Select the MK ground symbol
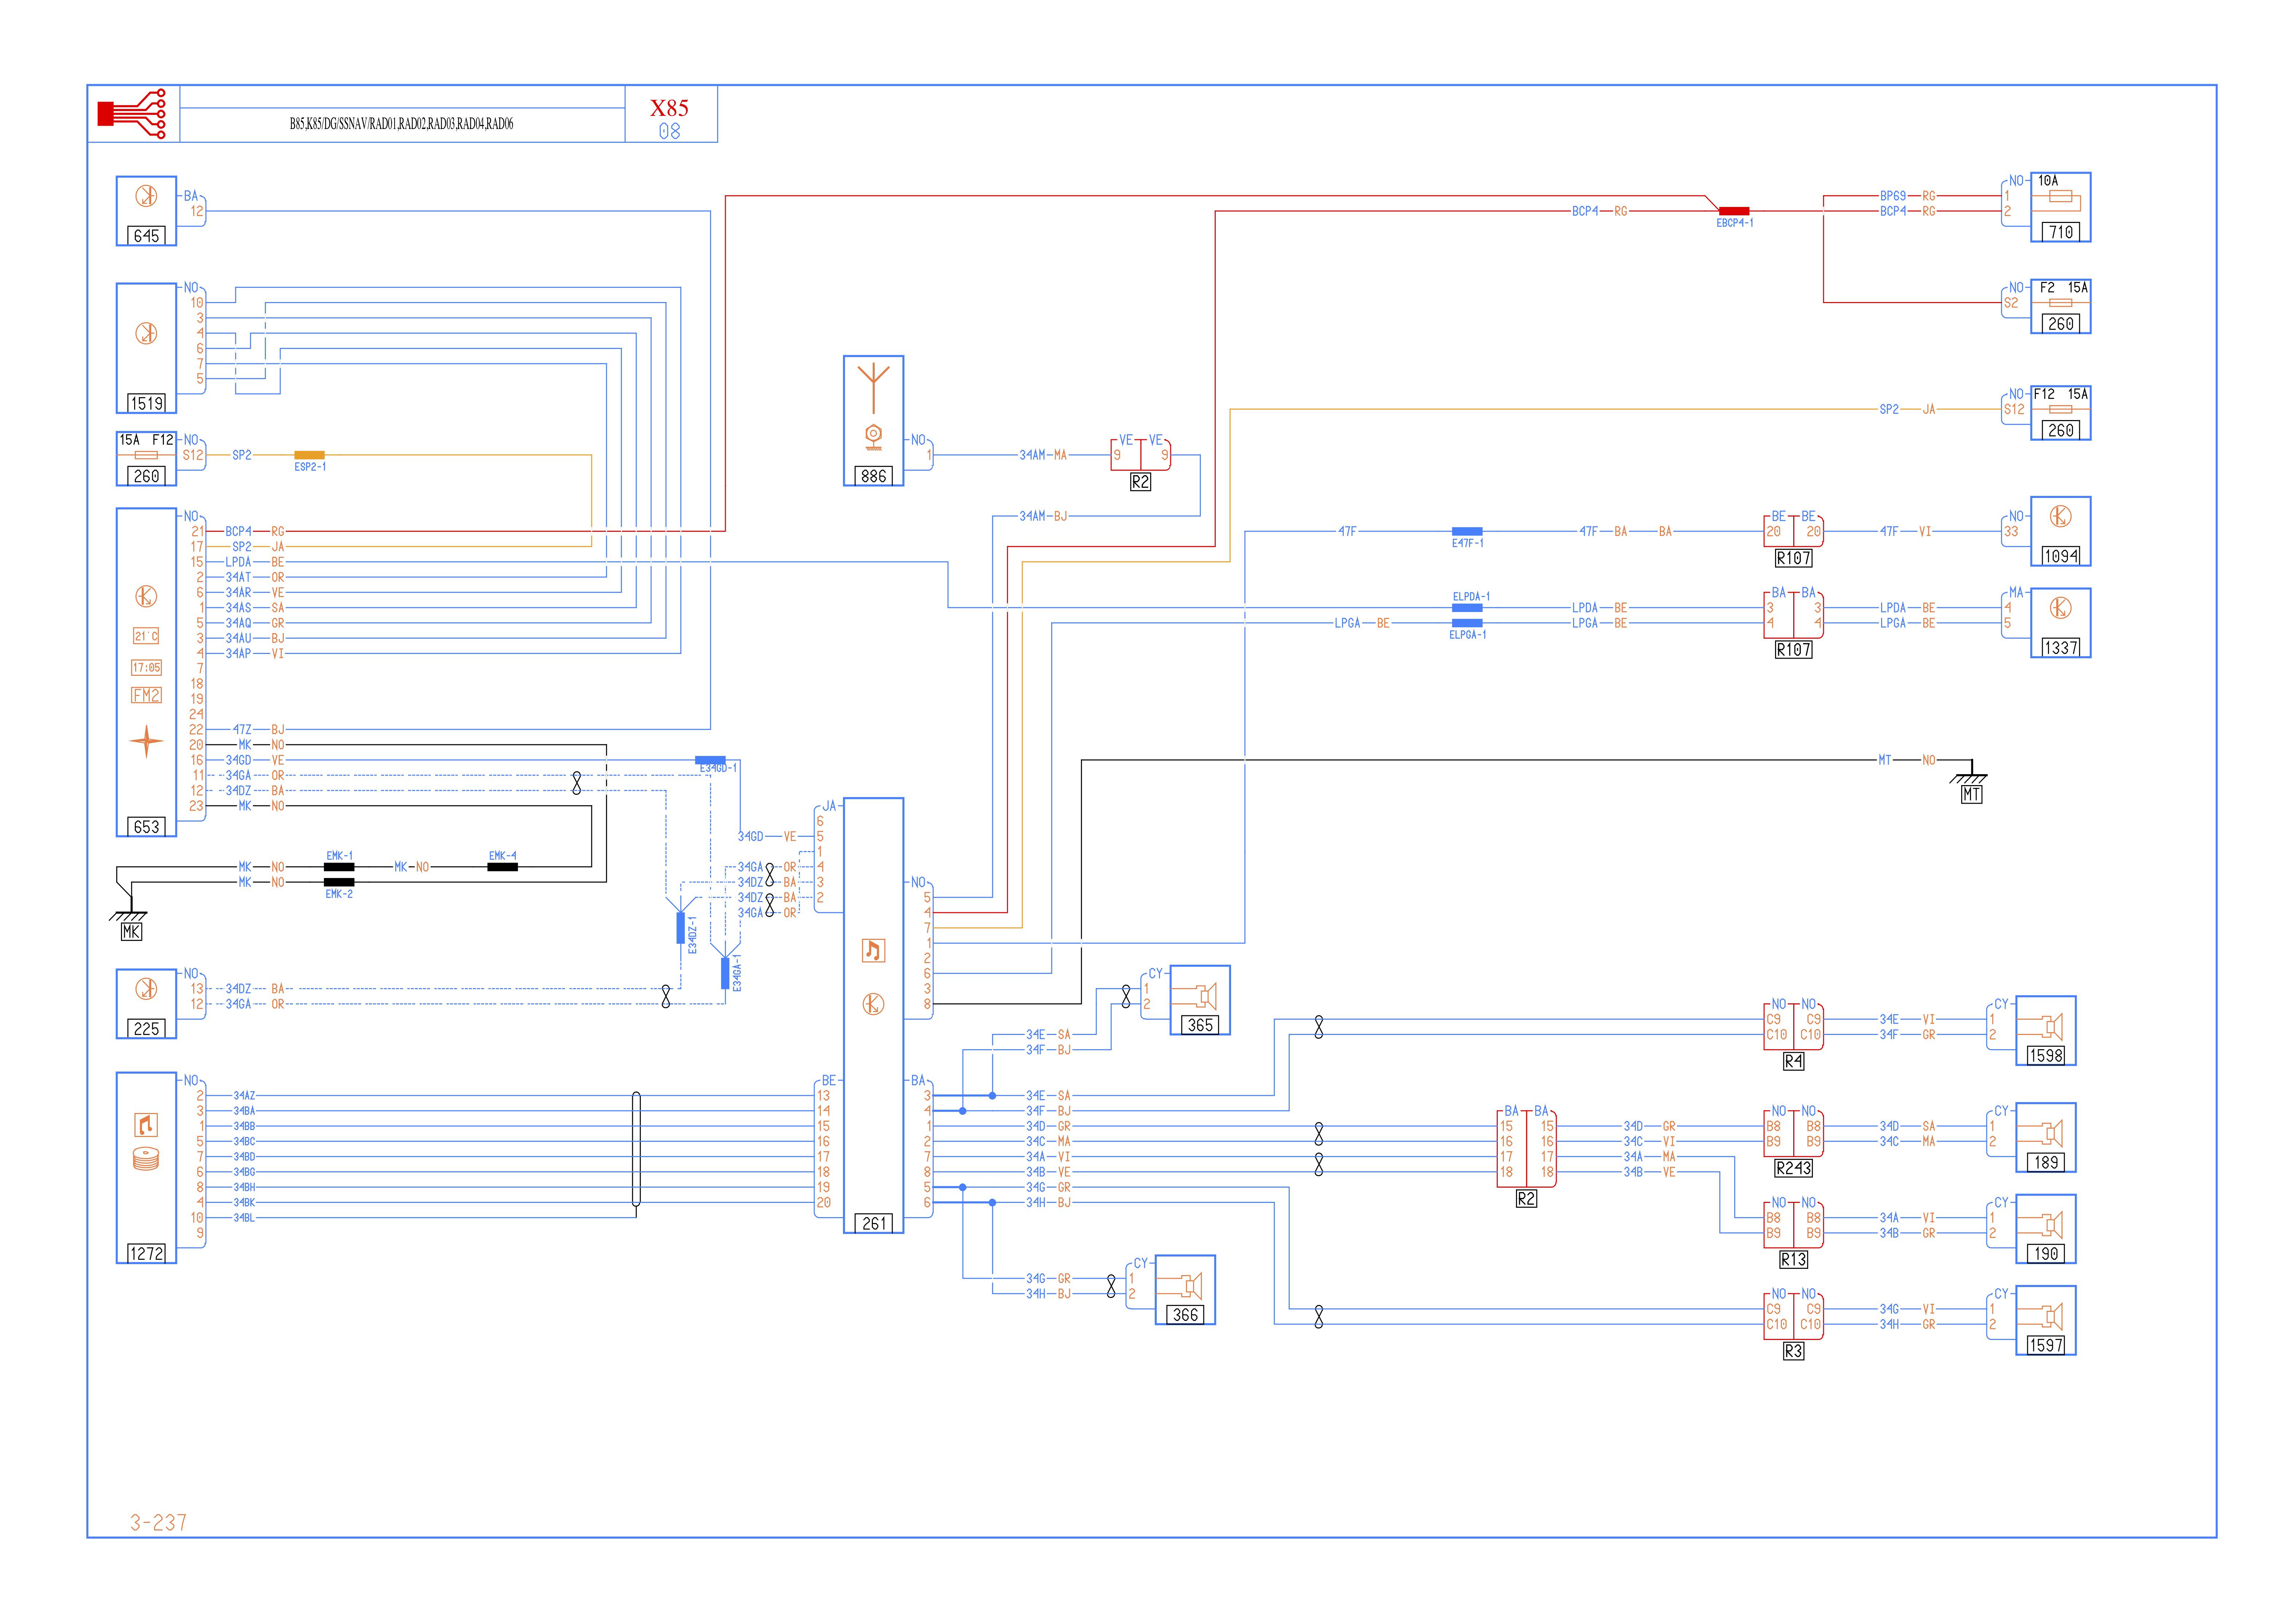The image size is (2296, 1623). (x=129, y=915)
